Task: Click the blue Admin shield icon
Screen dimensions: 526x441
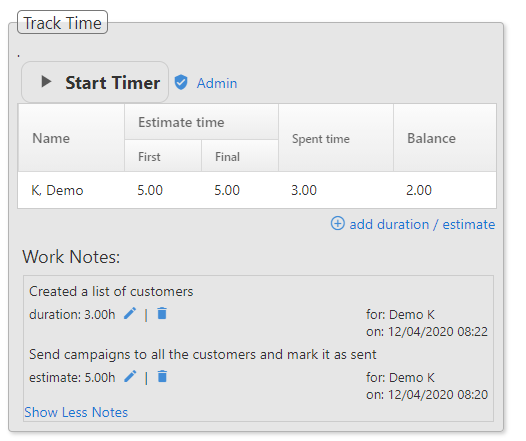Action: click(x=181, y=82)
